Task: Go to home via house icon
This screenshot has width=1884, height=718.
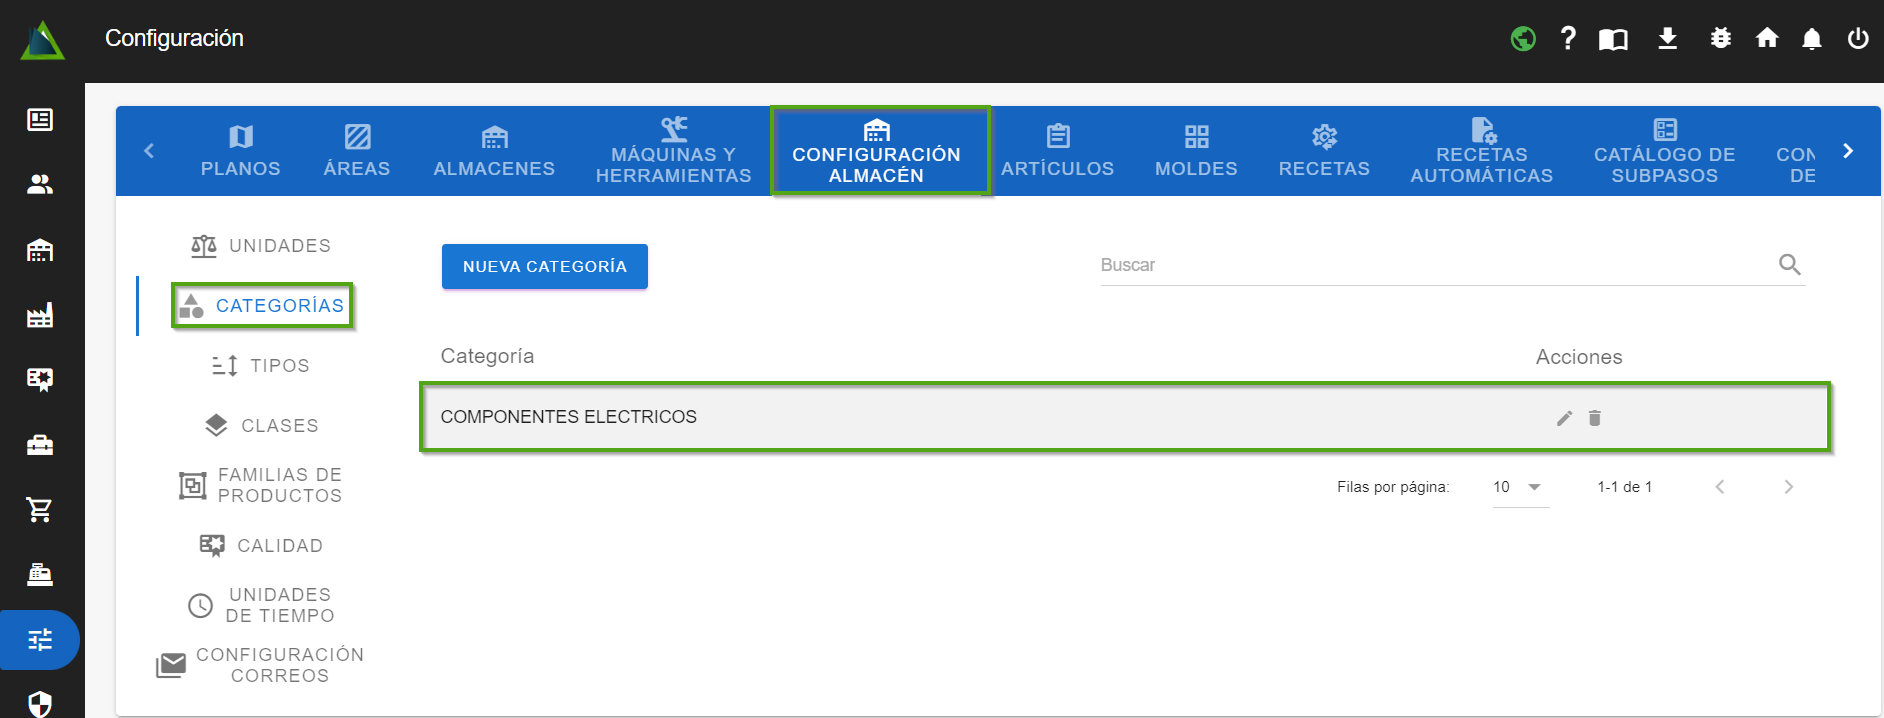Action: pos(1767,39)
